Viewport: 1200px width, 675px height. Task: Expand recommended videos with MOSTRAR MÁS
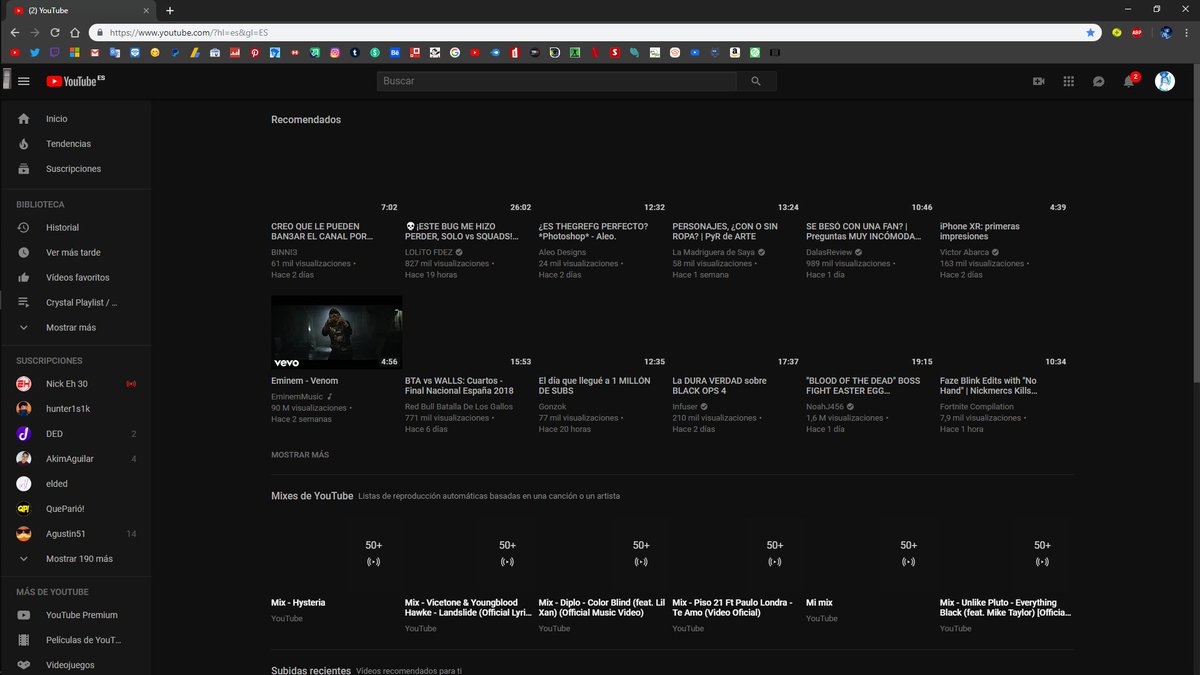[300, 455]
